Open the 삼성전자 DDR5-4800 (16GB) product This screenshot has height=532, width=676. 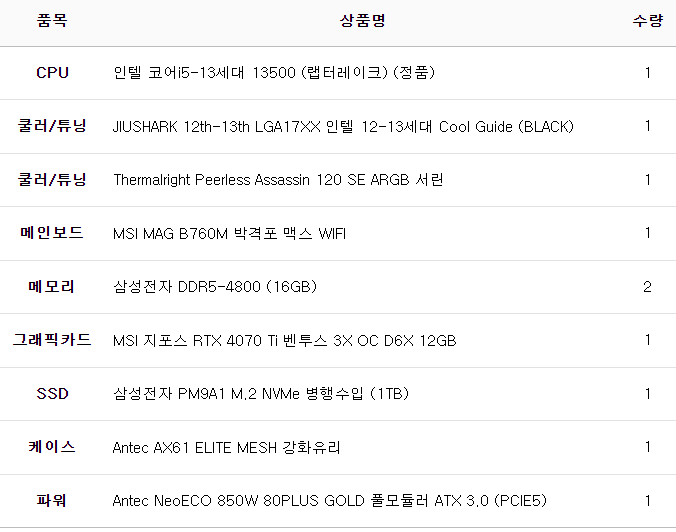coord(215,287)
